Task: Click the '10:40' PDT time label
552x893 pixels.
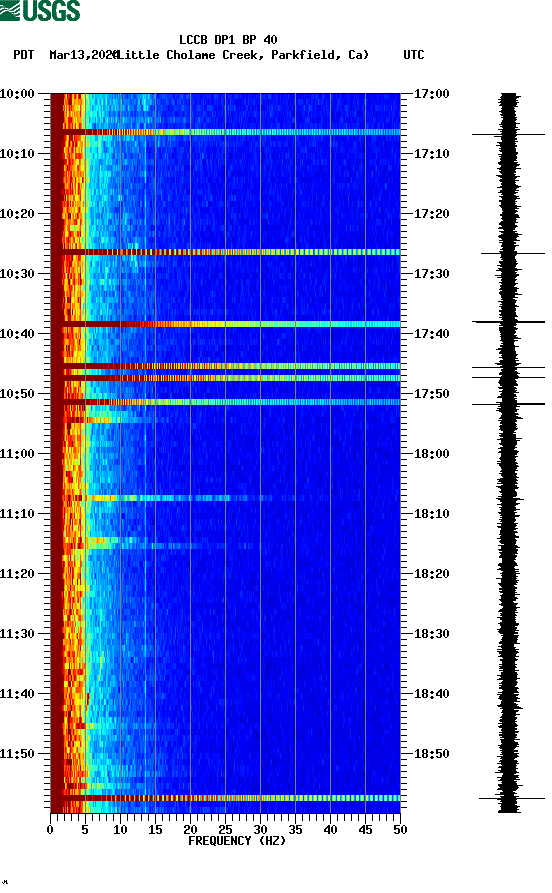Action: (17, 334)
